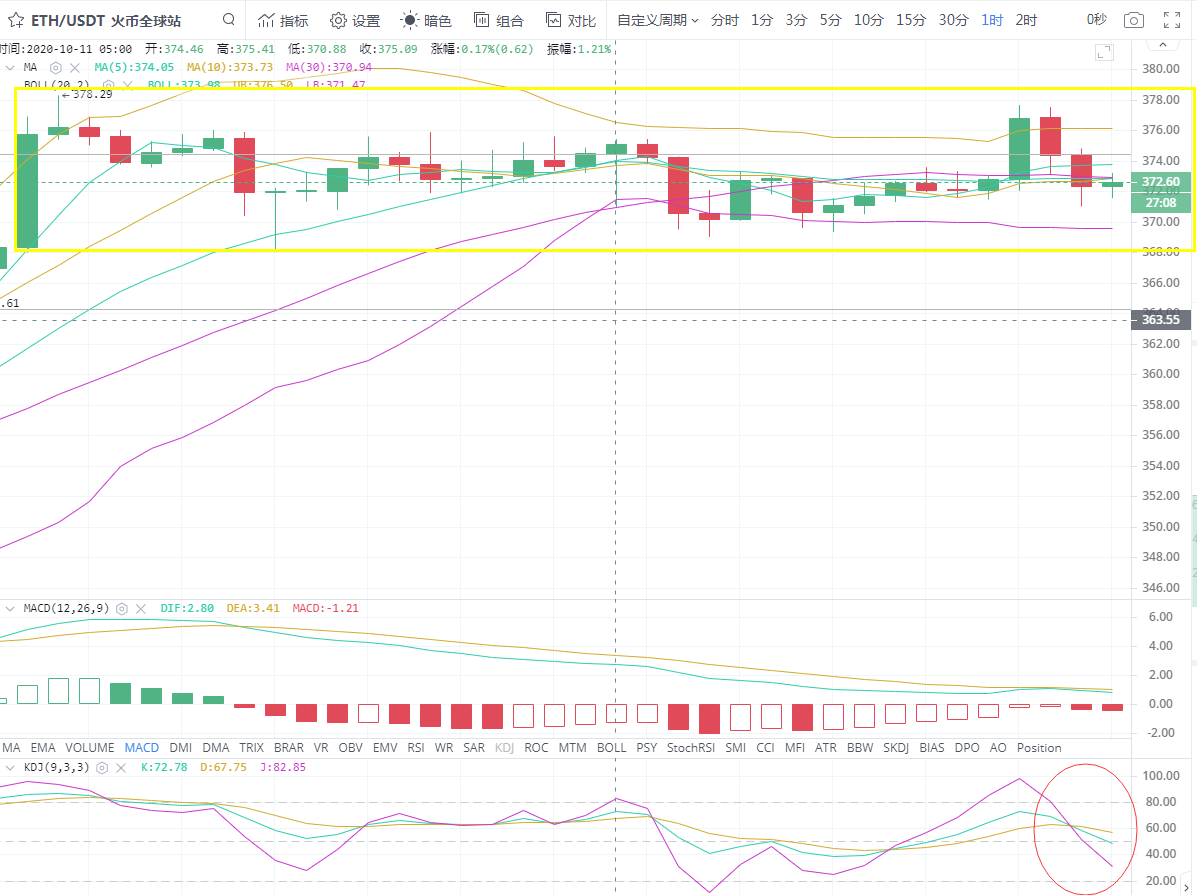
Task: Add ETH/USDT to favorites with star icon
Action: tap(16, 20)
